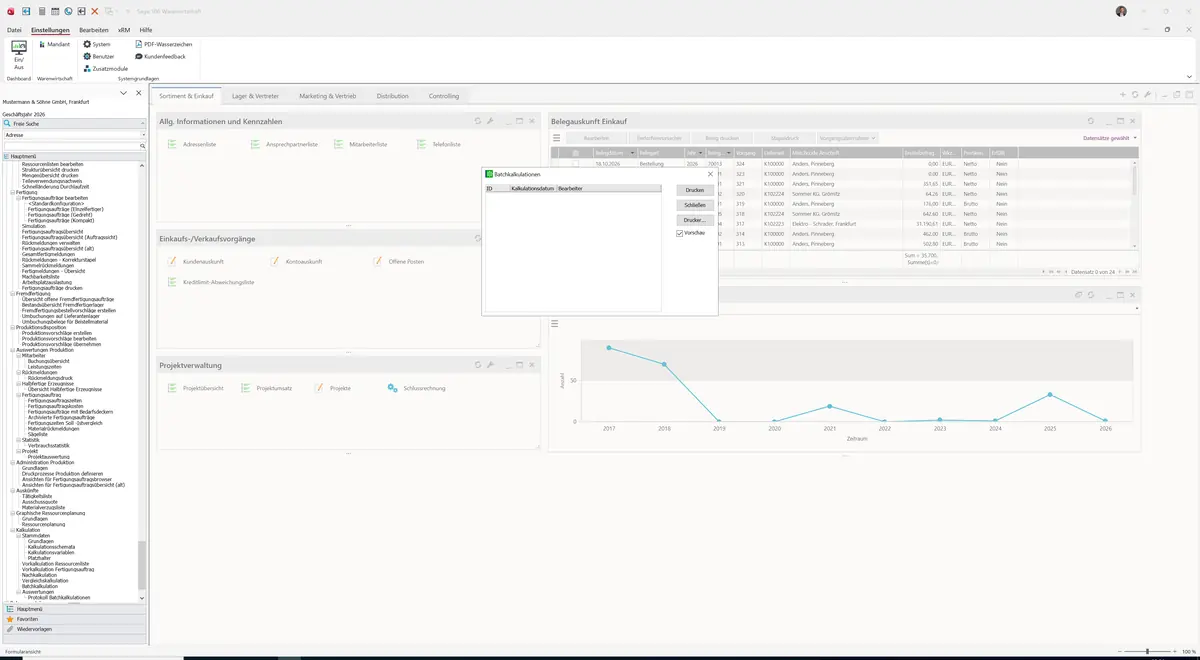Open Benutzer settings
Image resolution: width=1200 pixels, height=660 pixels.
click(x=98, y=57)
